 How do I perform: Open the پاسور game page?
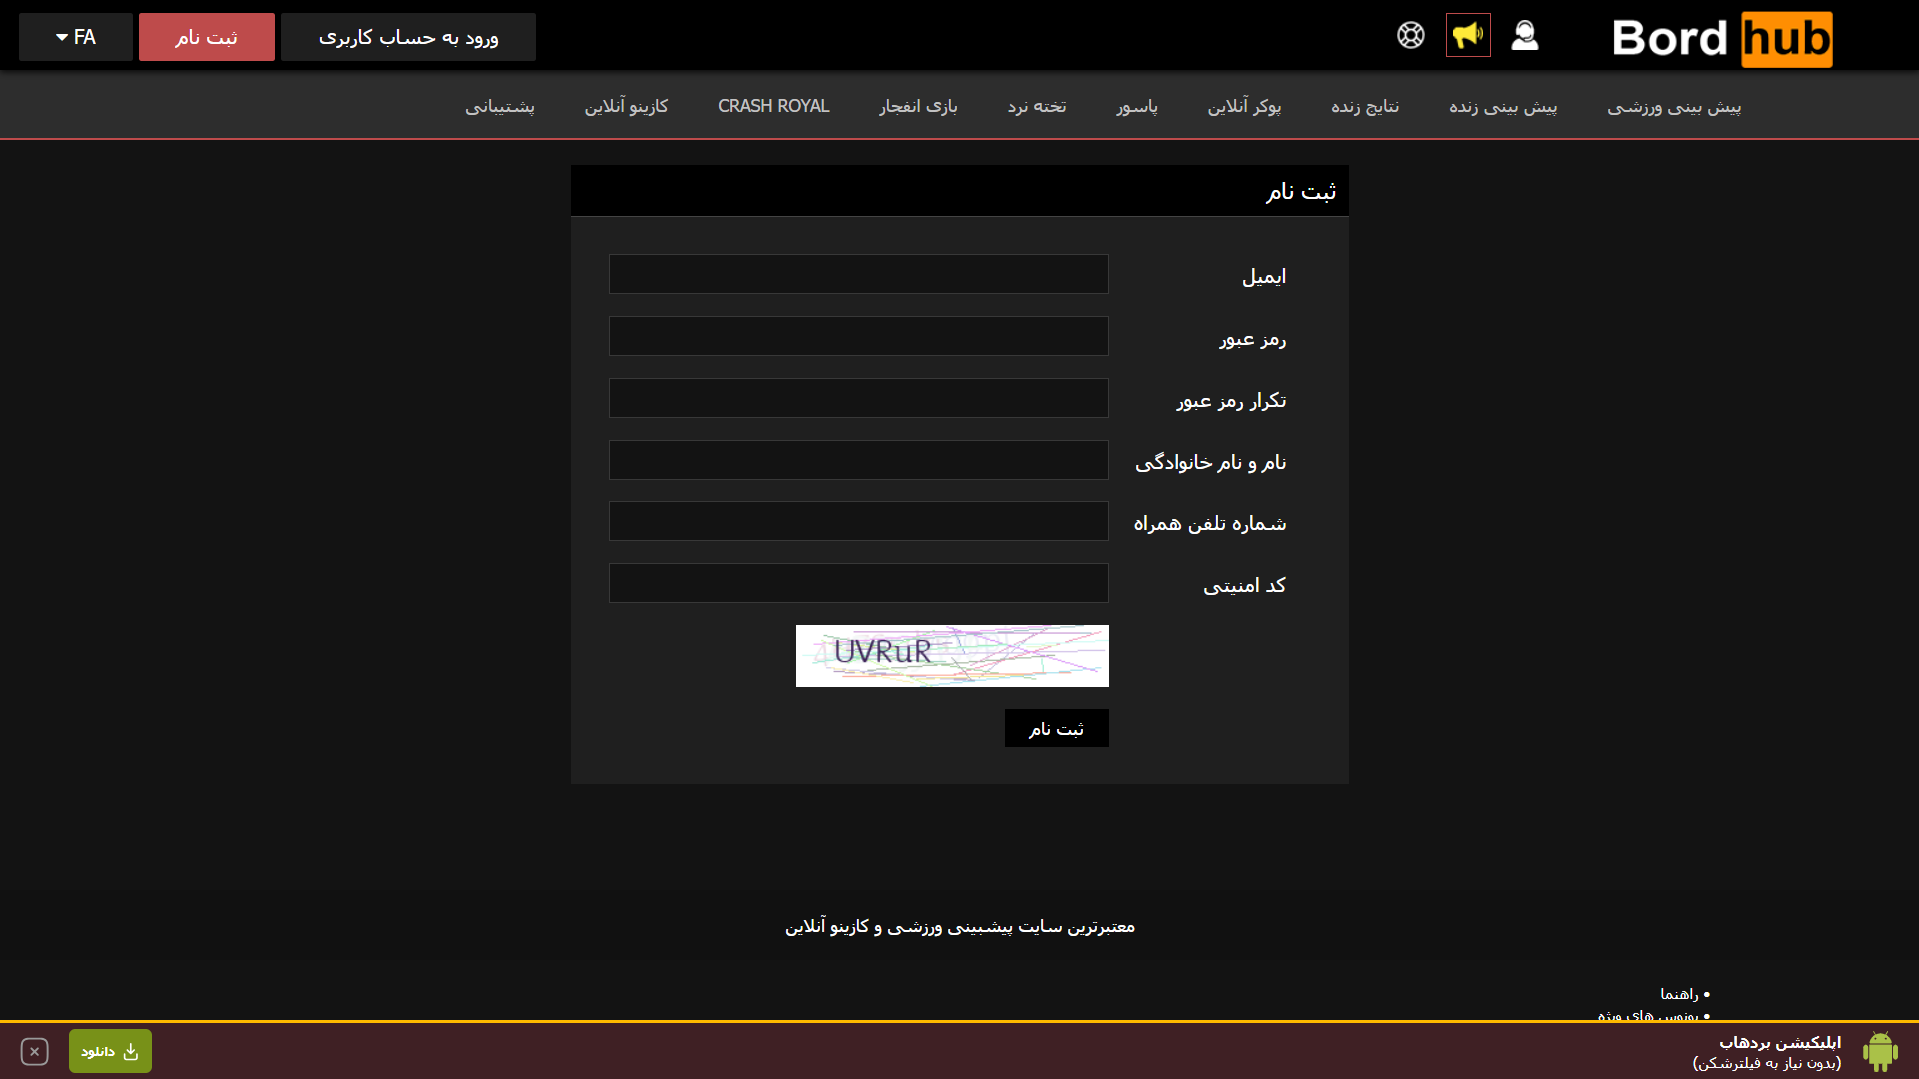coord(1137,106)
